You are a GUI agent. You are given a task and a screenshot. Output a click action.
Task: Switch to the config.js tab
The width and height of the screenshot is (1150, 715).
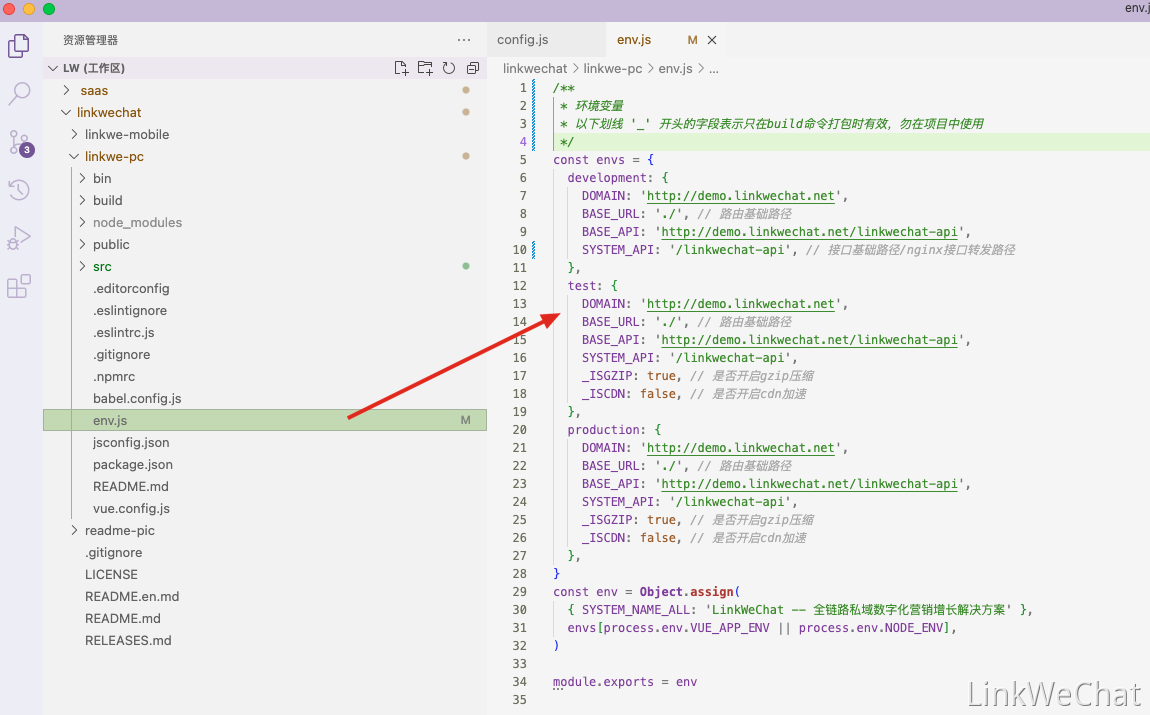pyautogui.click(x=523, y=40)
